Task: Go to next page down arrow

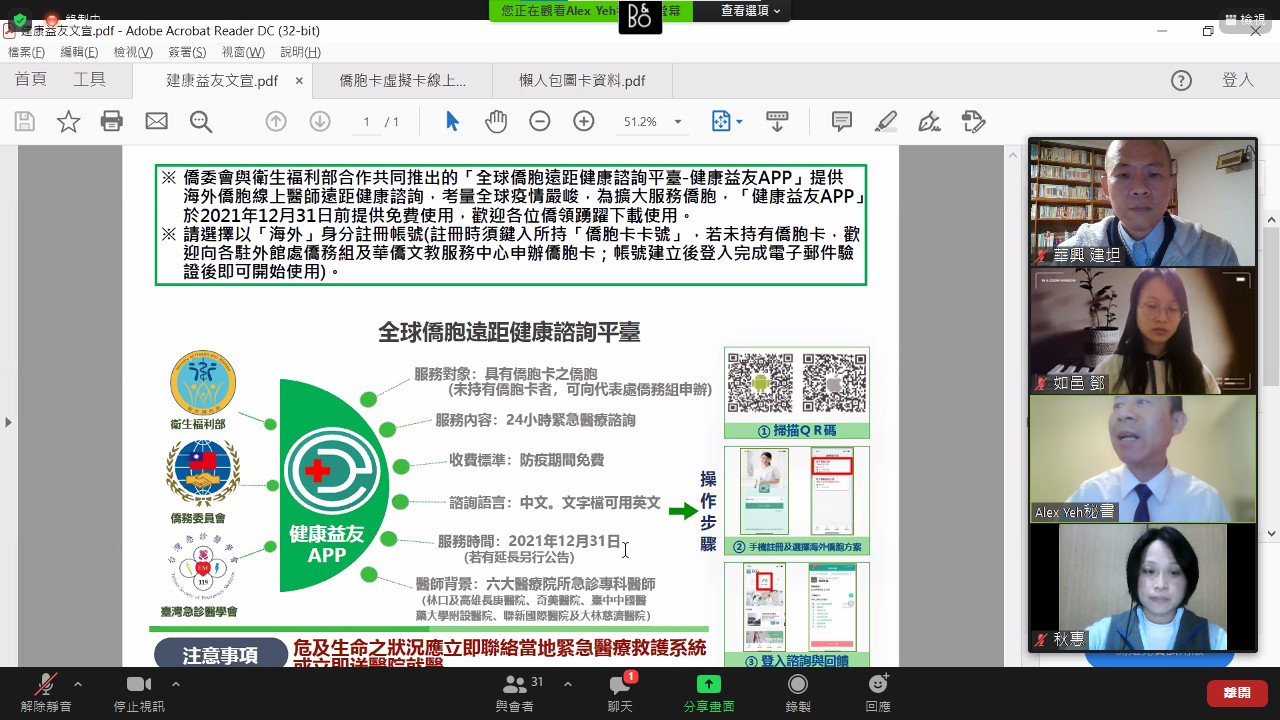Action: [320, 122]
